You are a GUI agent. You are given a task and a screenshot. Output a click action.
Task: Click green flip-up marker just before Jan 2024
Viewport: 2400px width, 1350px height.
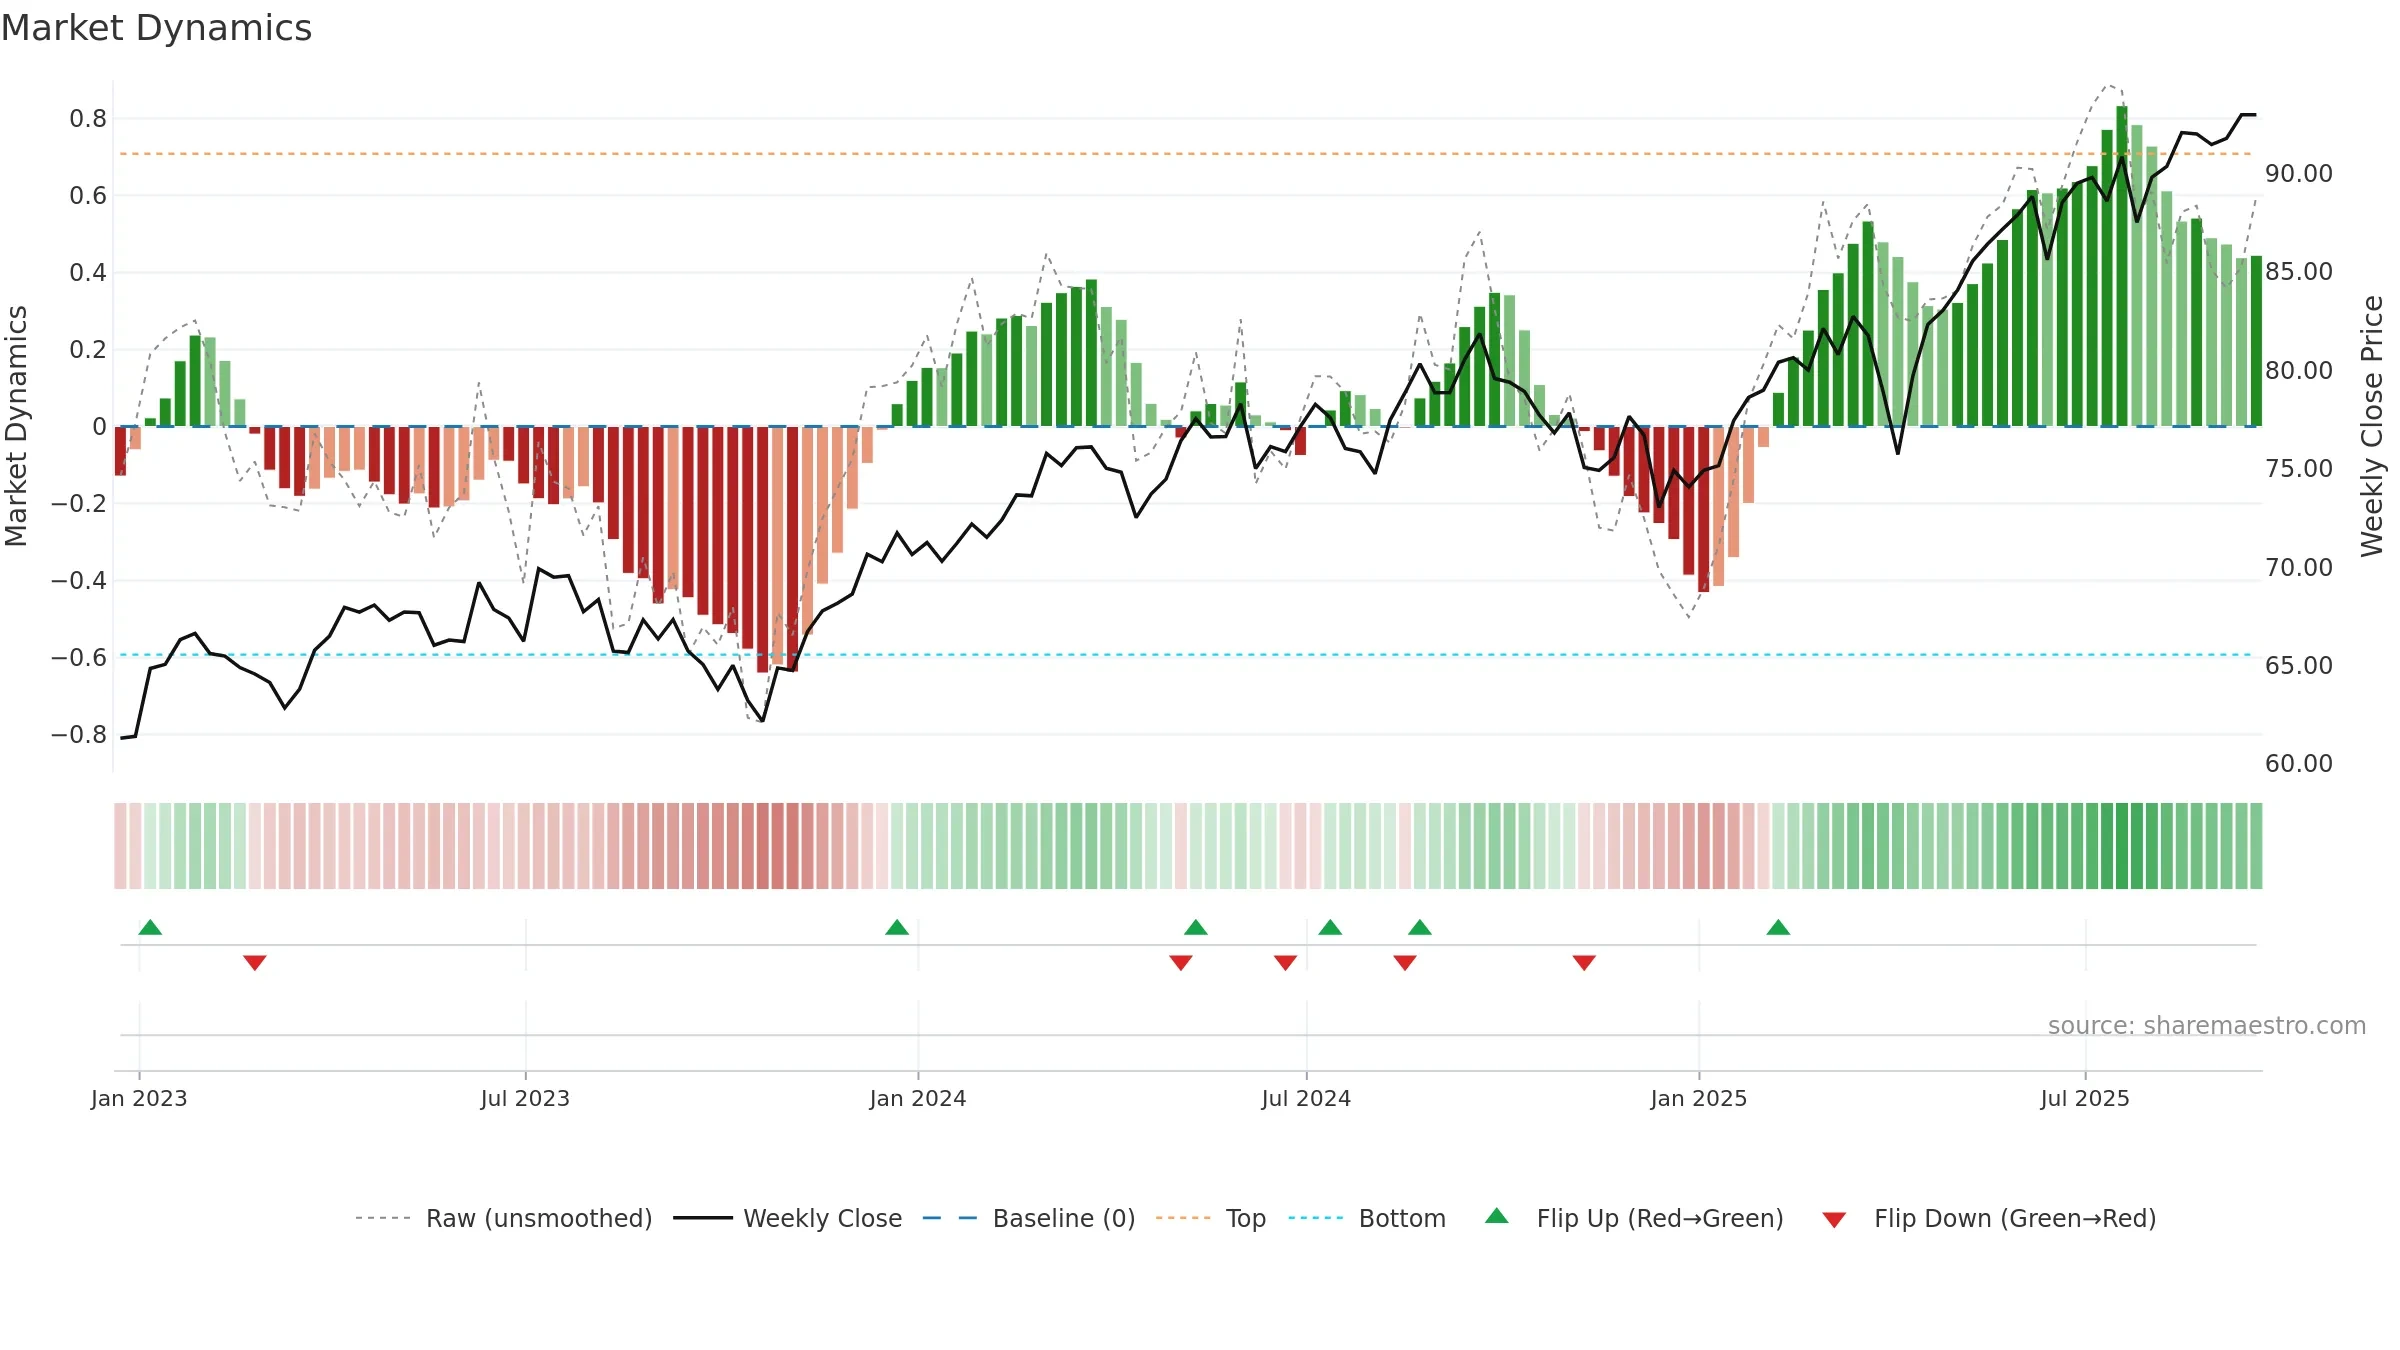click(897, 927)
